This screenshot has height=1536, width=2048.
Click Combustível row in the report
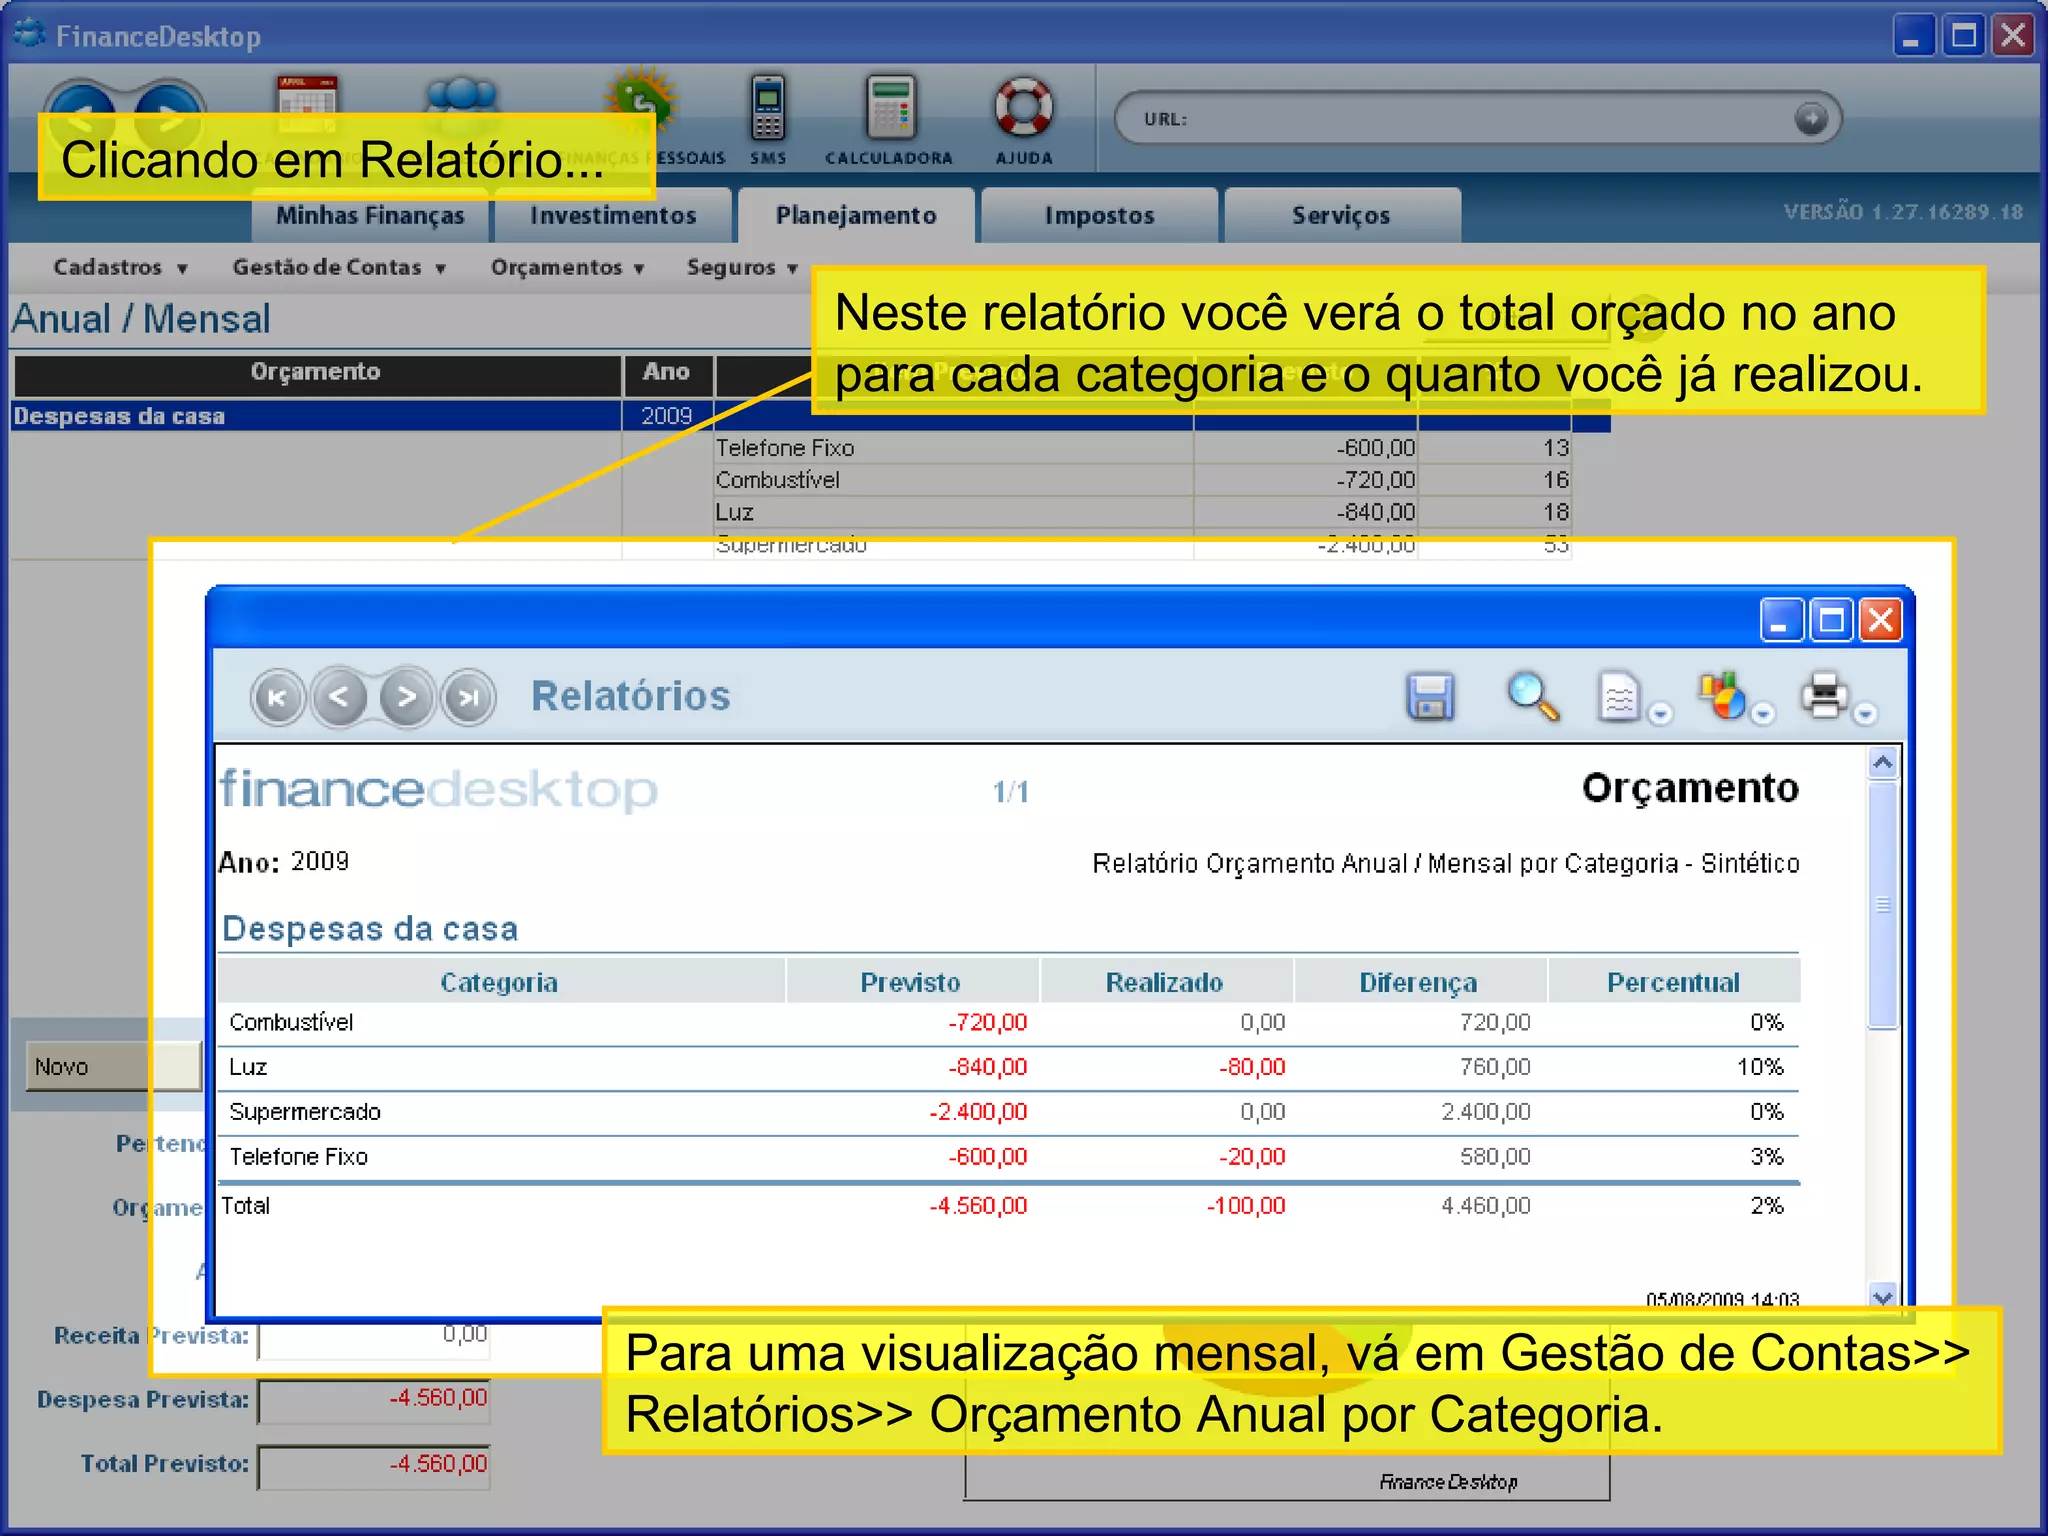pos(1008,1023)
